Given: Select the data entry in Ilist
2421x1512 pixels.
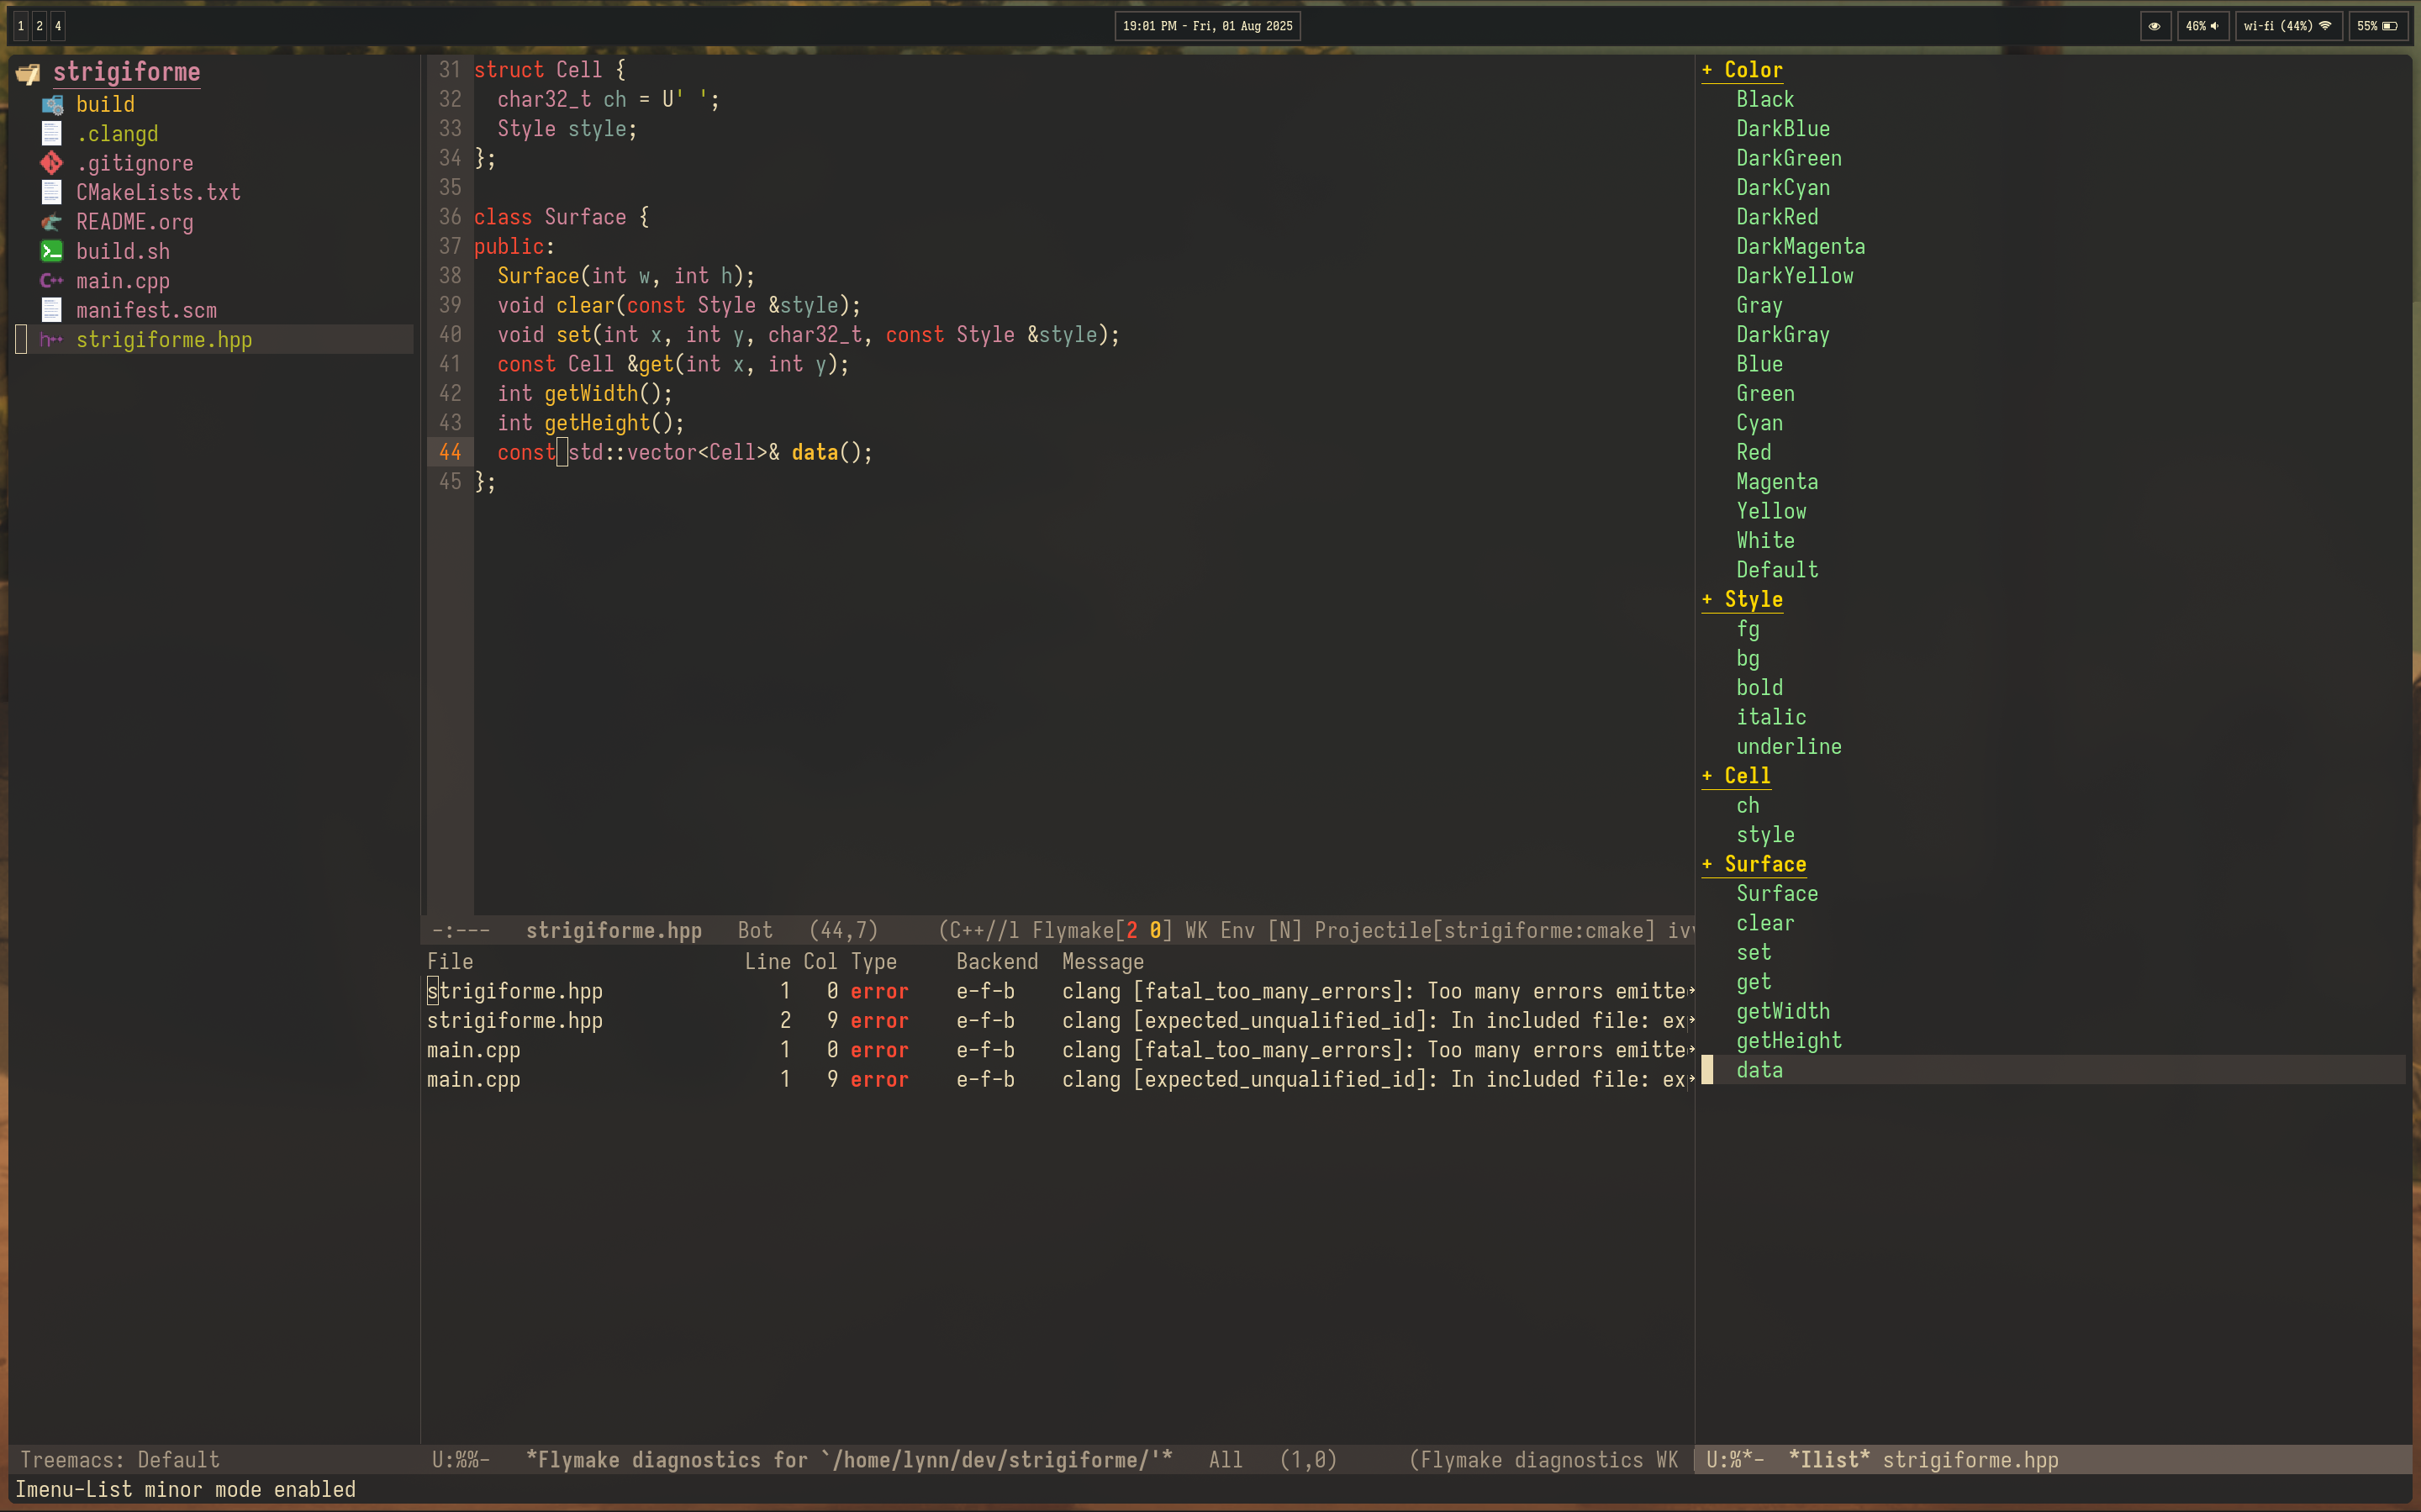Looking at the screenshot, I should [x=1759, y=1070].
